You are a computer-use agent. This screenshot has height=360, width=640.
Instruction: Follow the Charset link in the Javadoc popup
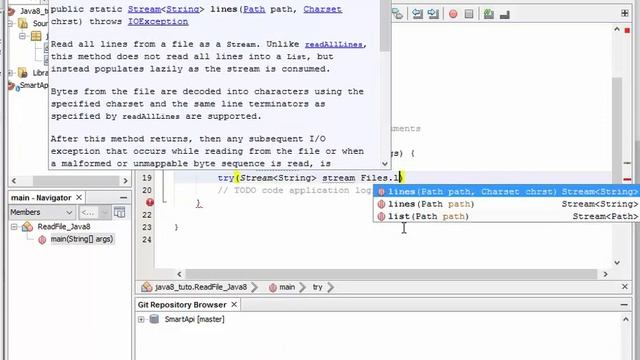[322, 9]
